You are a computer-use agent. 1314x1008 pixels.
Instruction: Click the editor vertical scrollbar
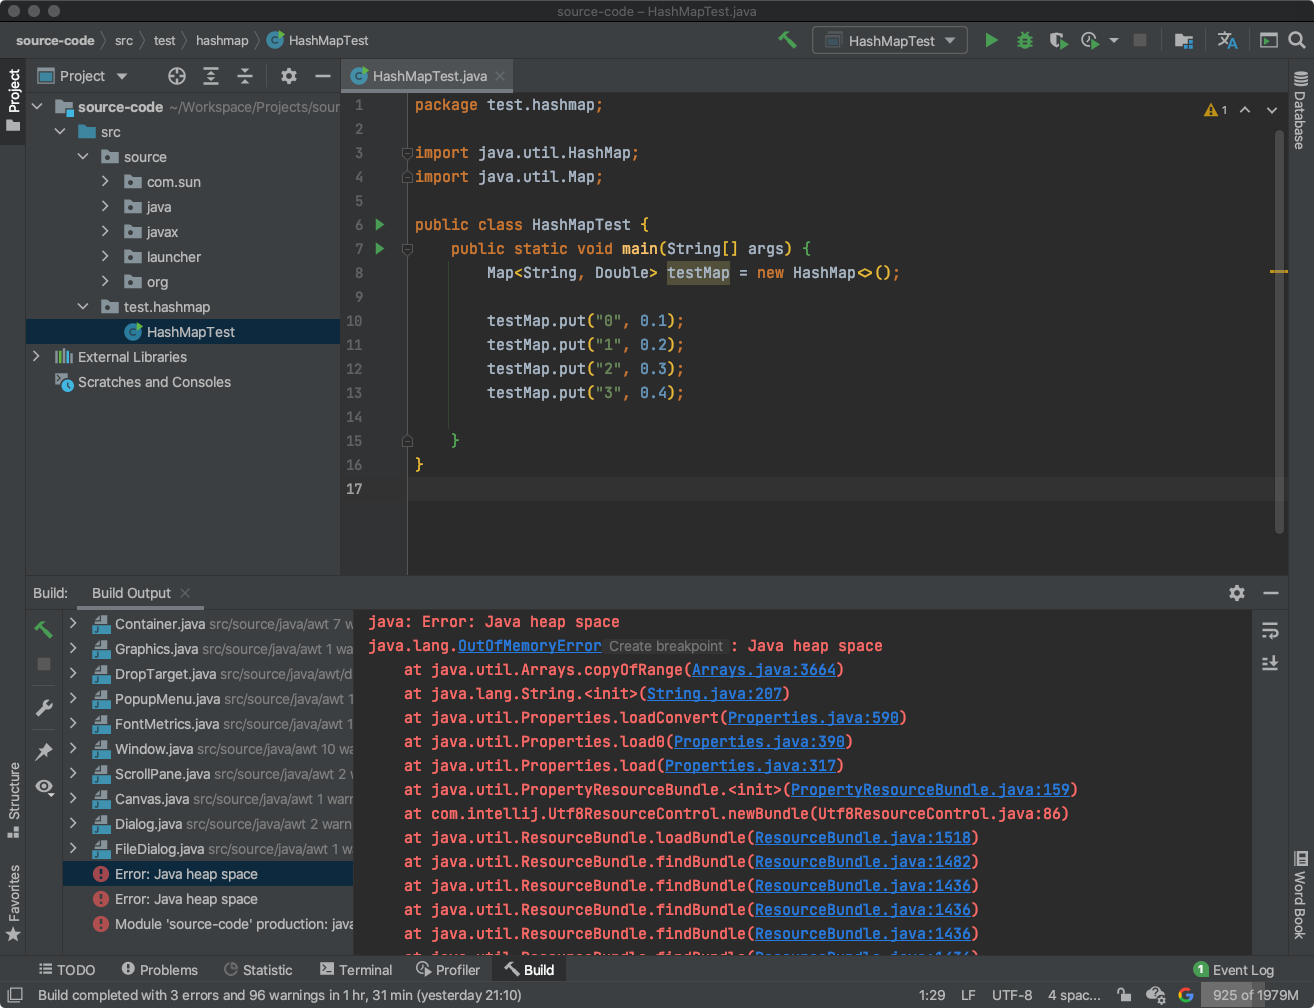click(1279, 330)
